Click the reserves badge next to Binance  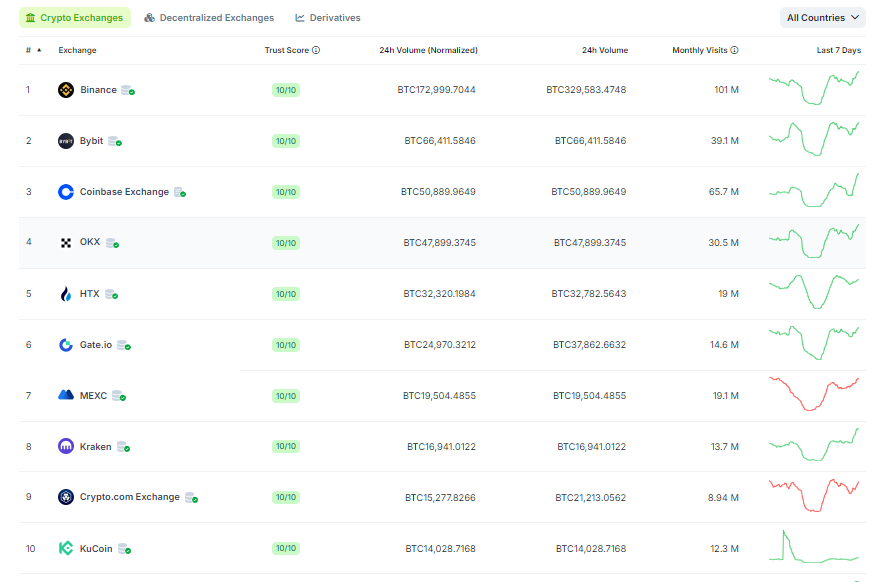(128, 90)
